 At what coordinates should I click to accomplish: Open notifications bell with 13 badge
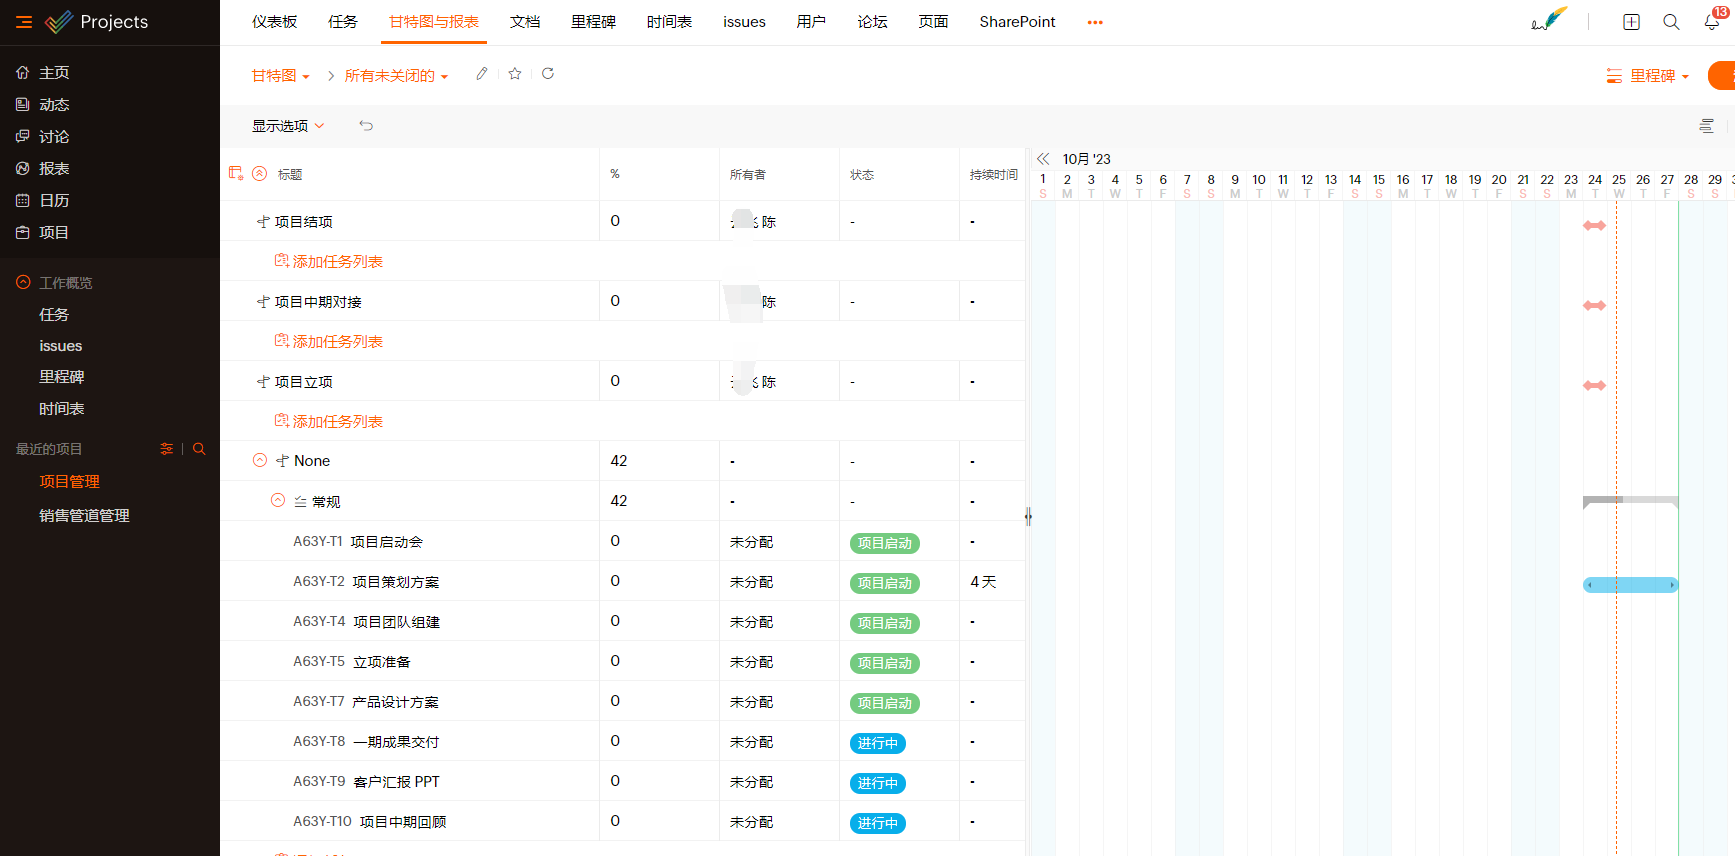coord(1712,22)
